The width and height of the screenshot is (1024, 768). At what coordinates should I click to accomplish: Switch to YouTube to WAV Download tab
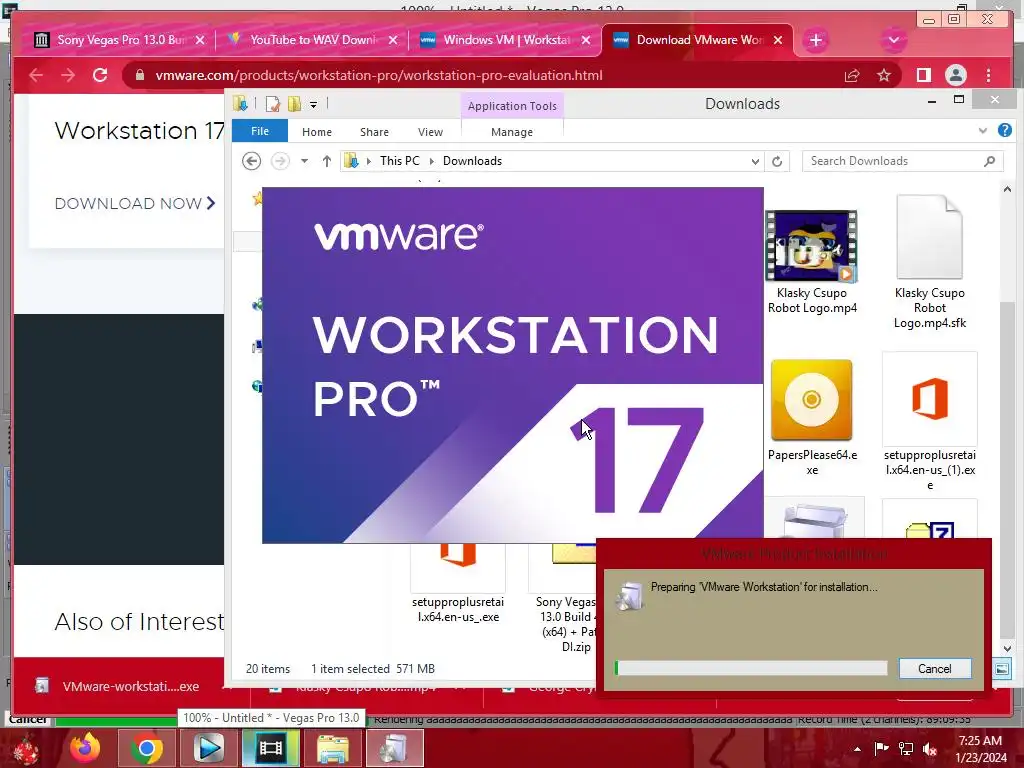coord(313,40)
